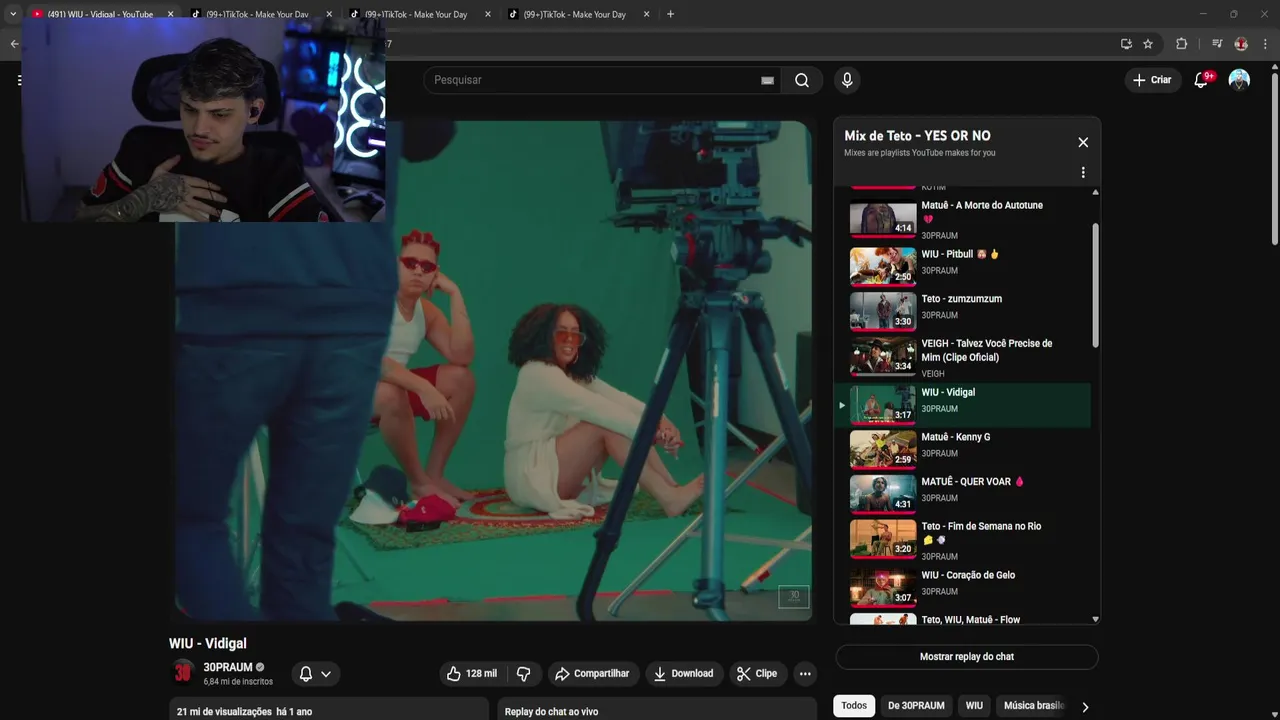Open the media control icon in browser toolbar
The image size is (1280, 720).
click(1217, 44)
